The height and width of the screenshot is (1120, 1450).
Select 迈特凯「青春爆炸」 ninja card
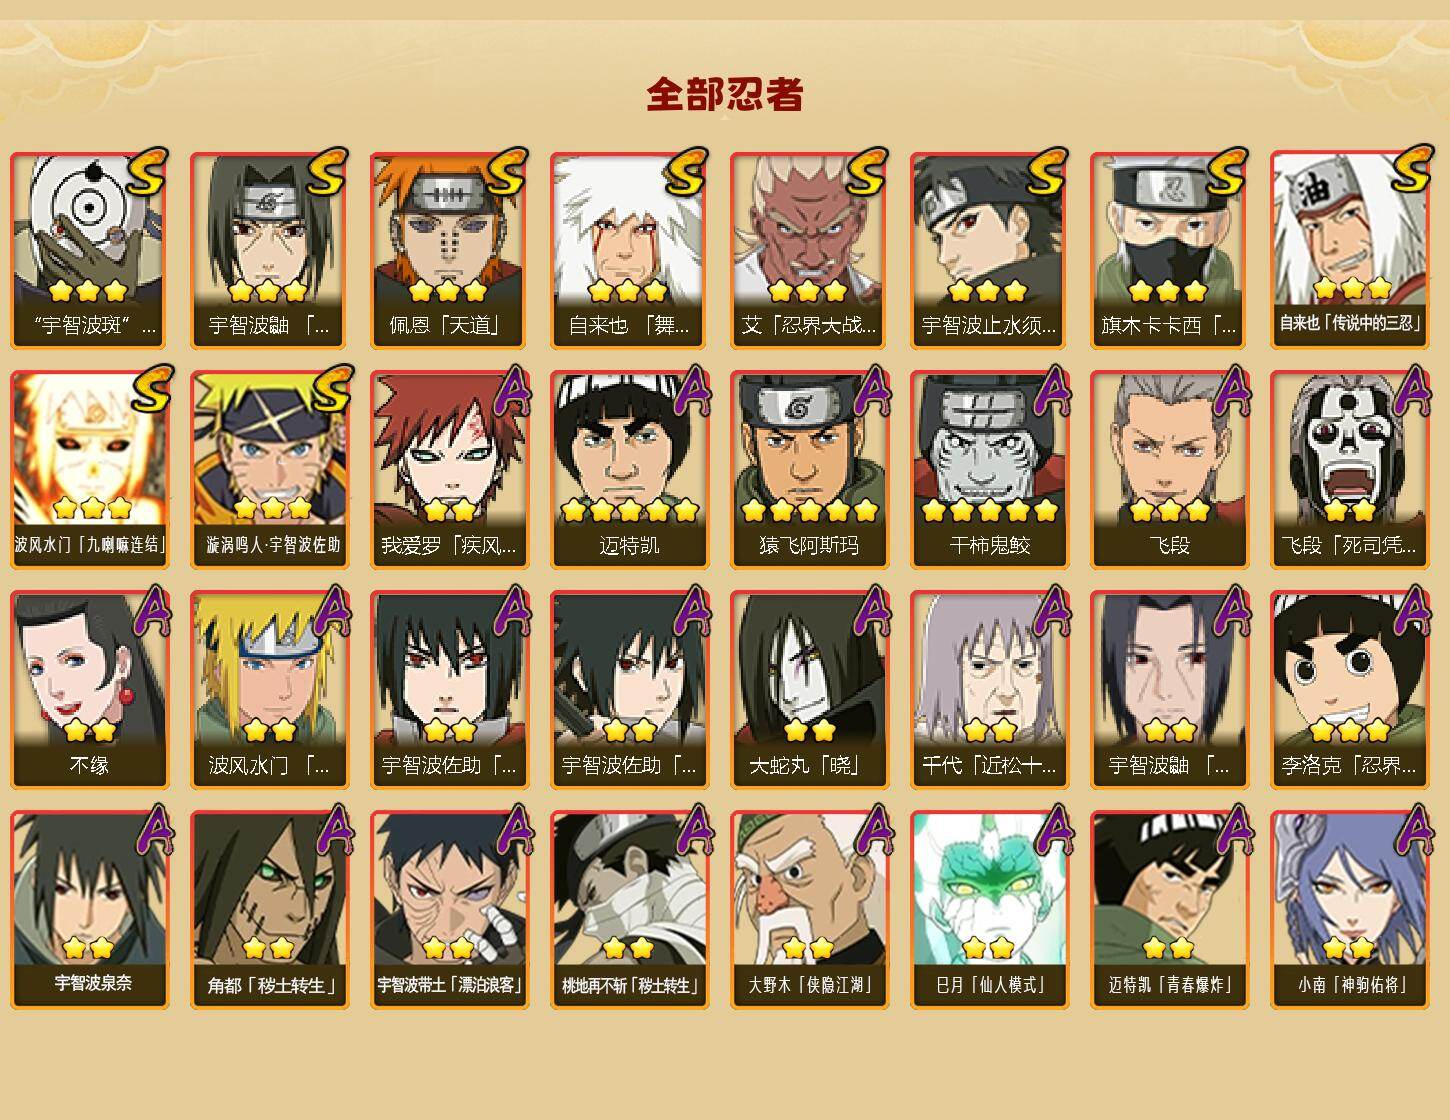1169,910
